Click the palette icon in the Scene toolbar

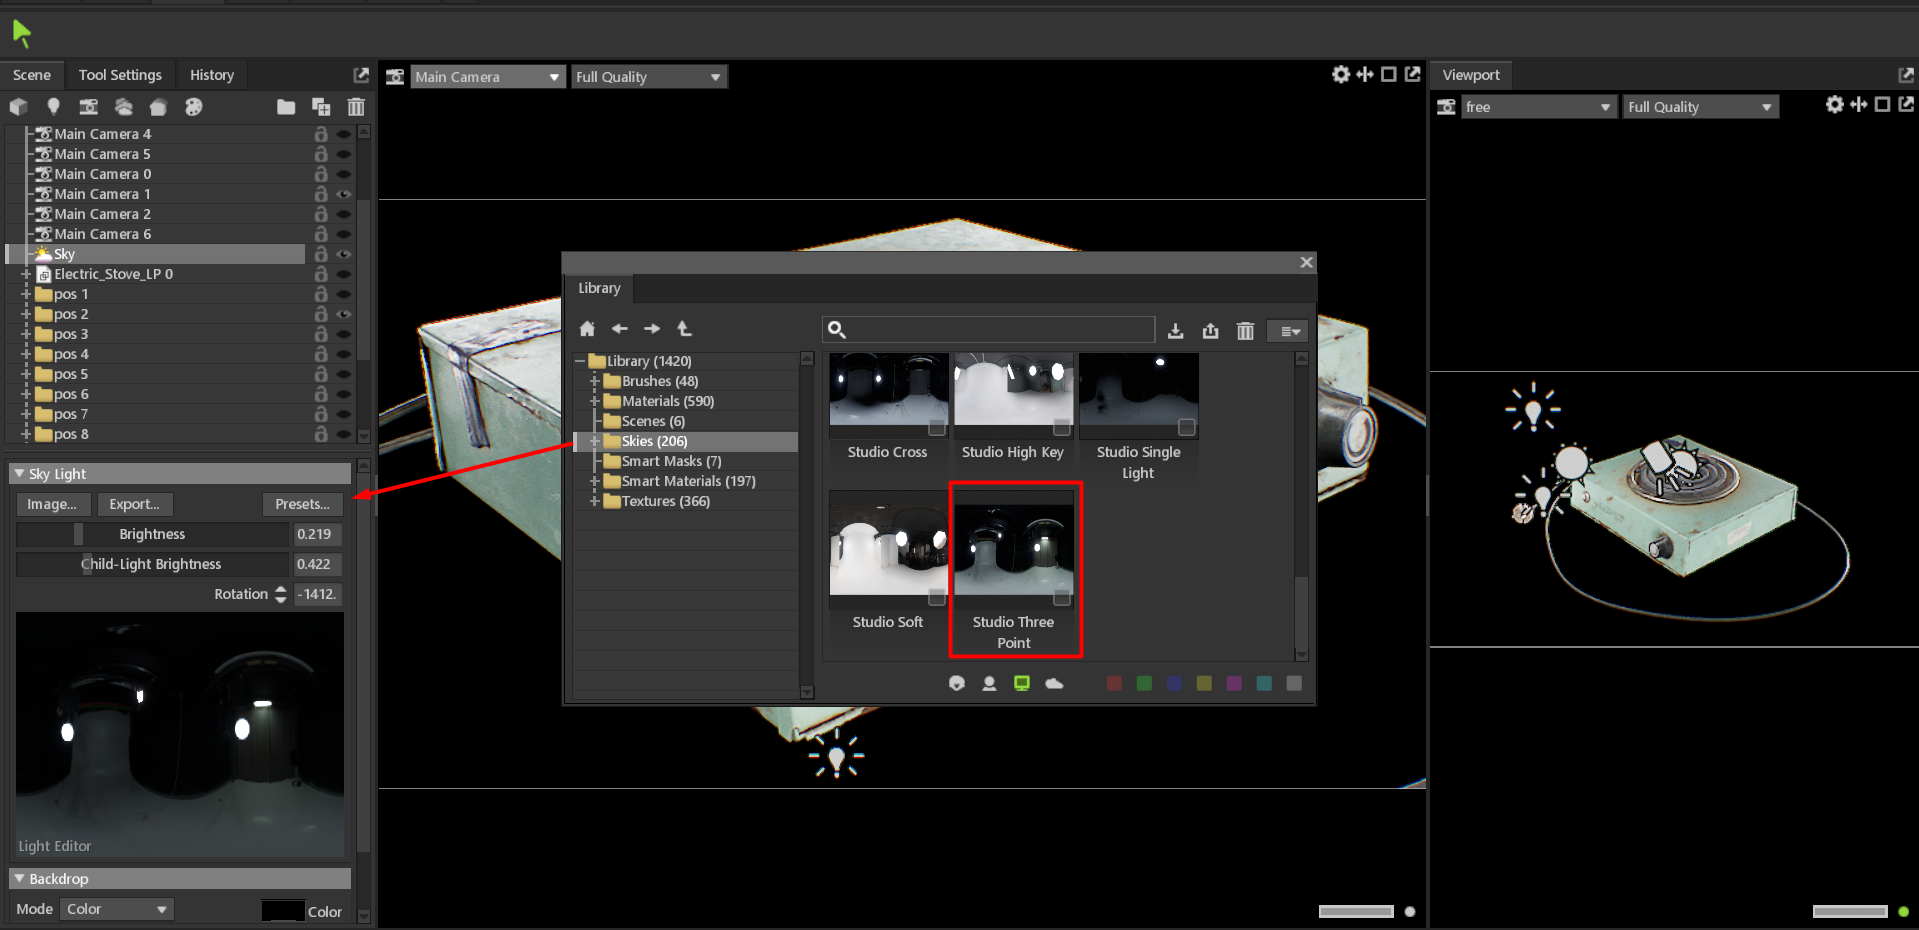194,107
